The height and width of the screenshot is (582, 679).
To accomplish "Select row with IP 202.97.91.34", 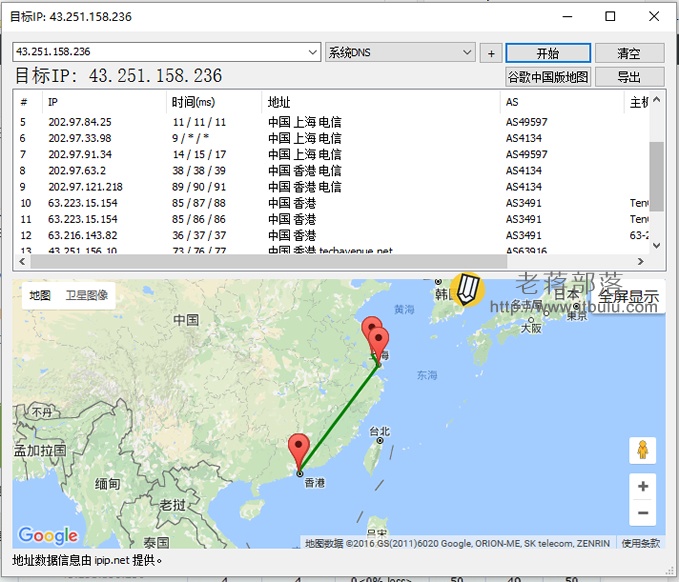I will pyautogui.click(x=332, y=154).
